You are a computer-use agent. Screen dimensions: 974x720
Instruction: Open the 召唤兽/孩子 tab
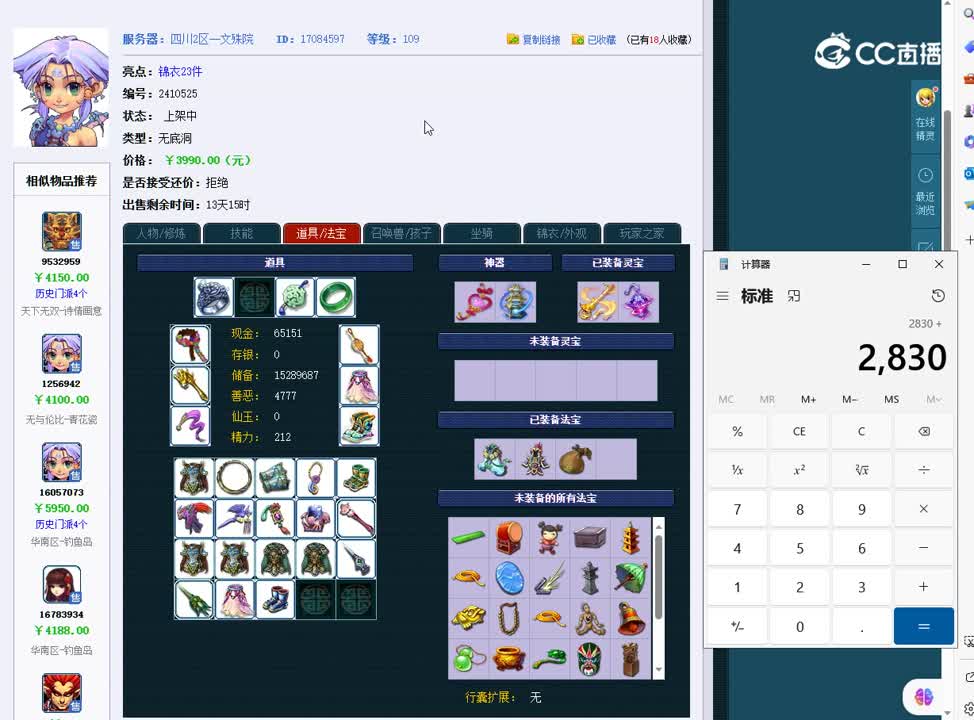coord(401,233)
